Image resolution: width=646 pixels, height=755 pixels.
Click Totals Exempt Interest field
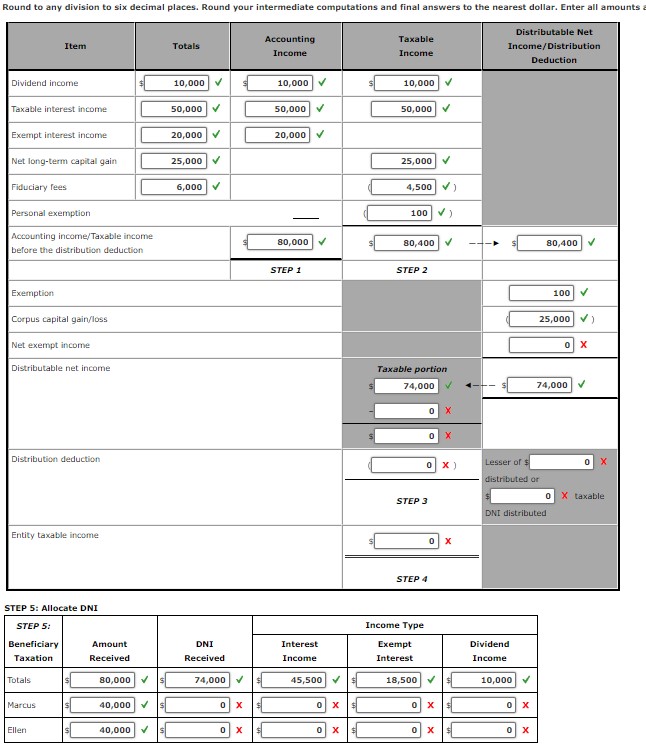(x=388, y=680)
